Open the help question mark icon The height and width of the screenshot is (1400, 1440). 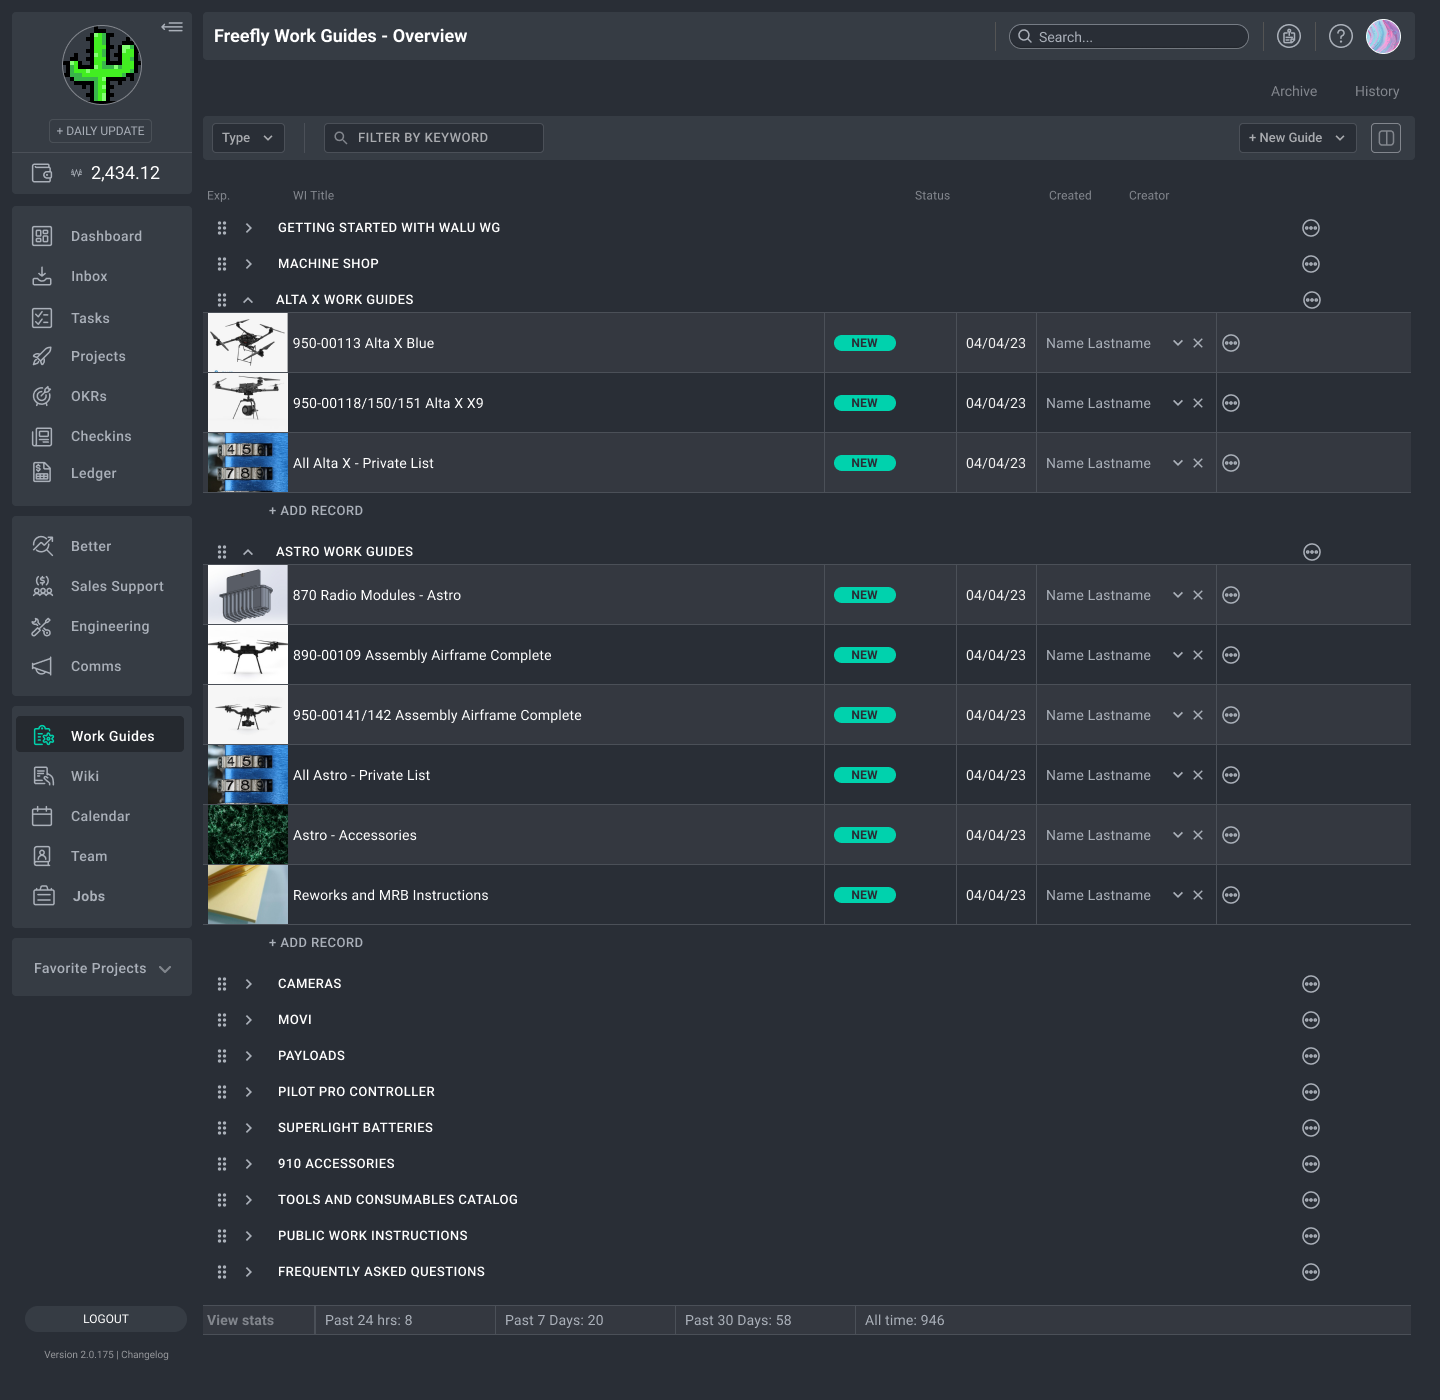click(x=1341, y=36)
